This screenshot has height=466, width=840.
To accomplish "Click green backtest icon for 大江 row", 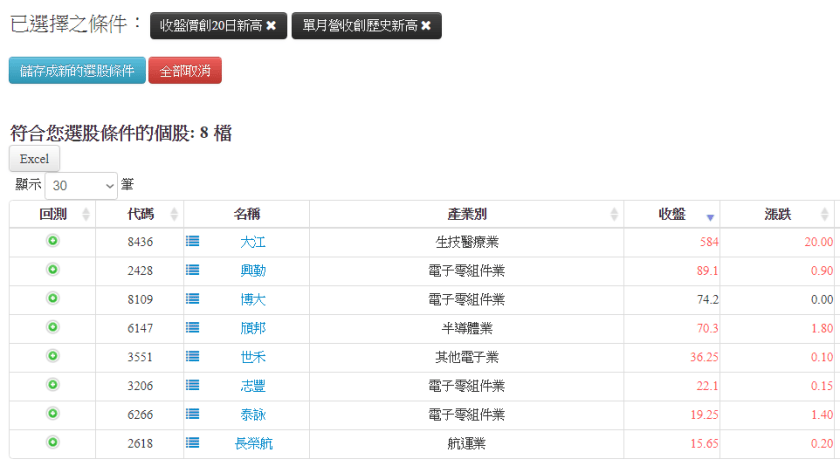I will coord(53,241).
